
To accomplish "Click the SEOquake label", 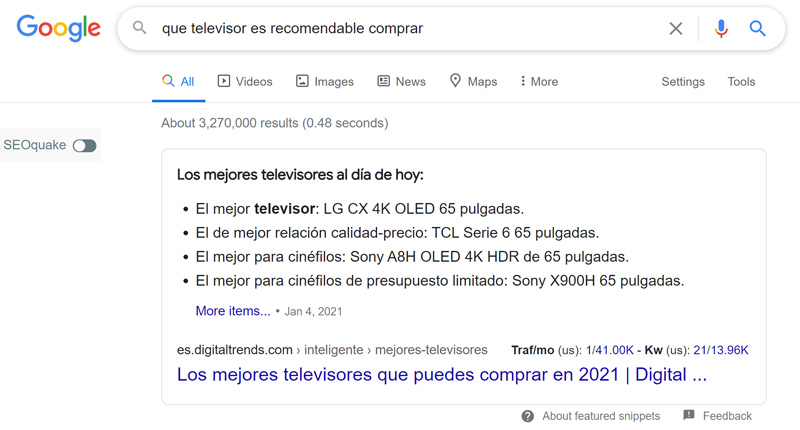I will pyautogui.click(x=35, y=145).
